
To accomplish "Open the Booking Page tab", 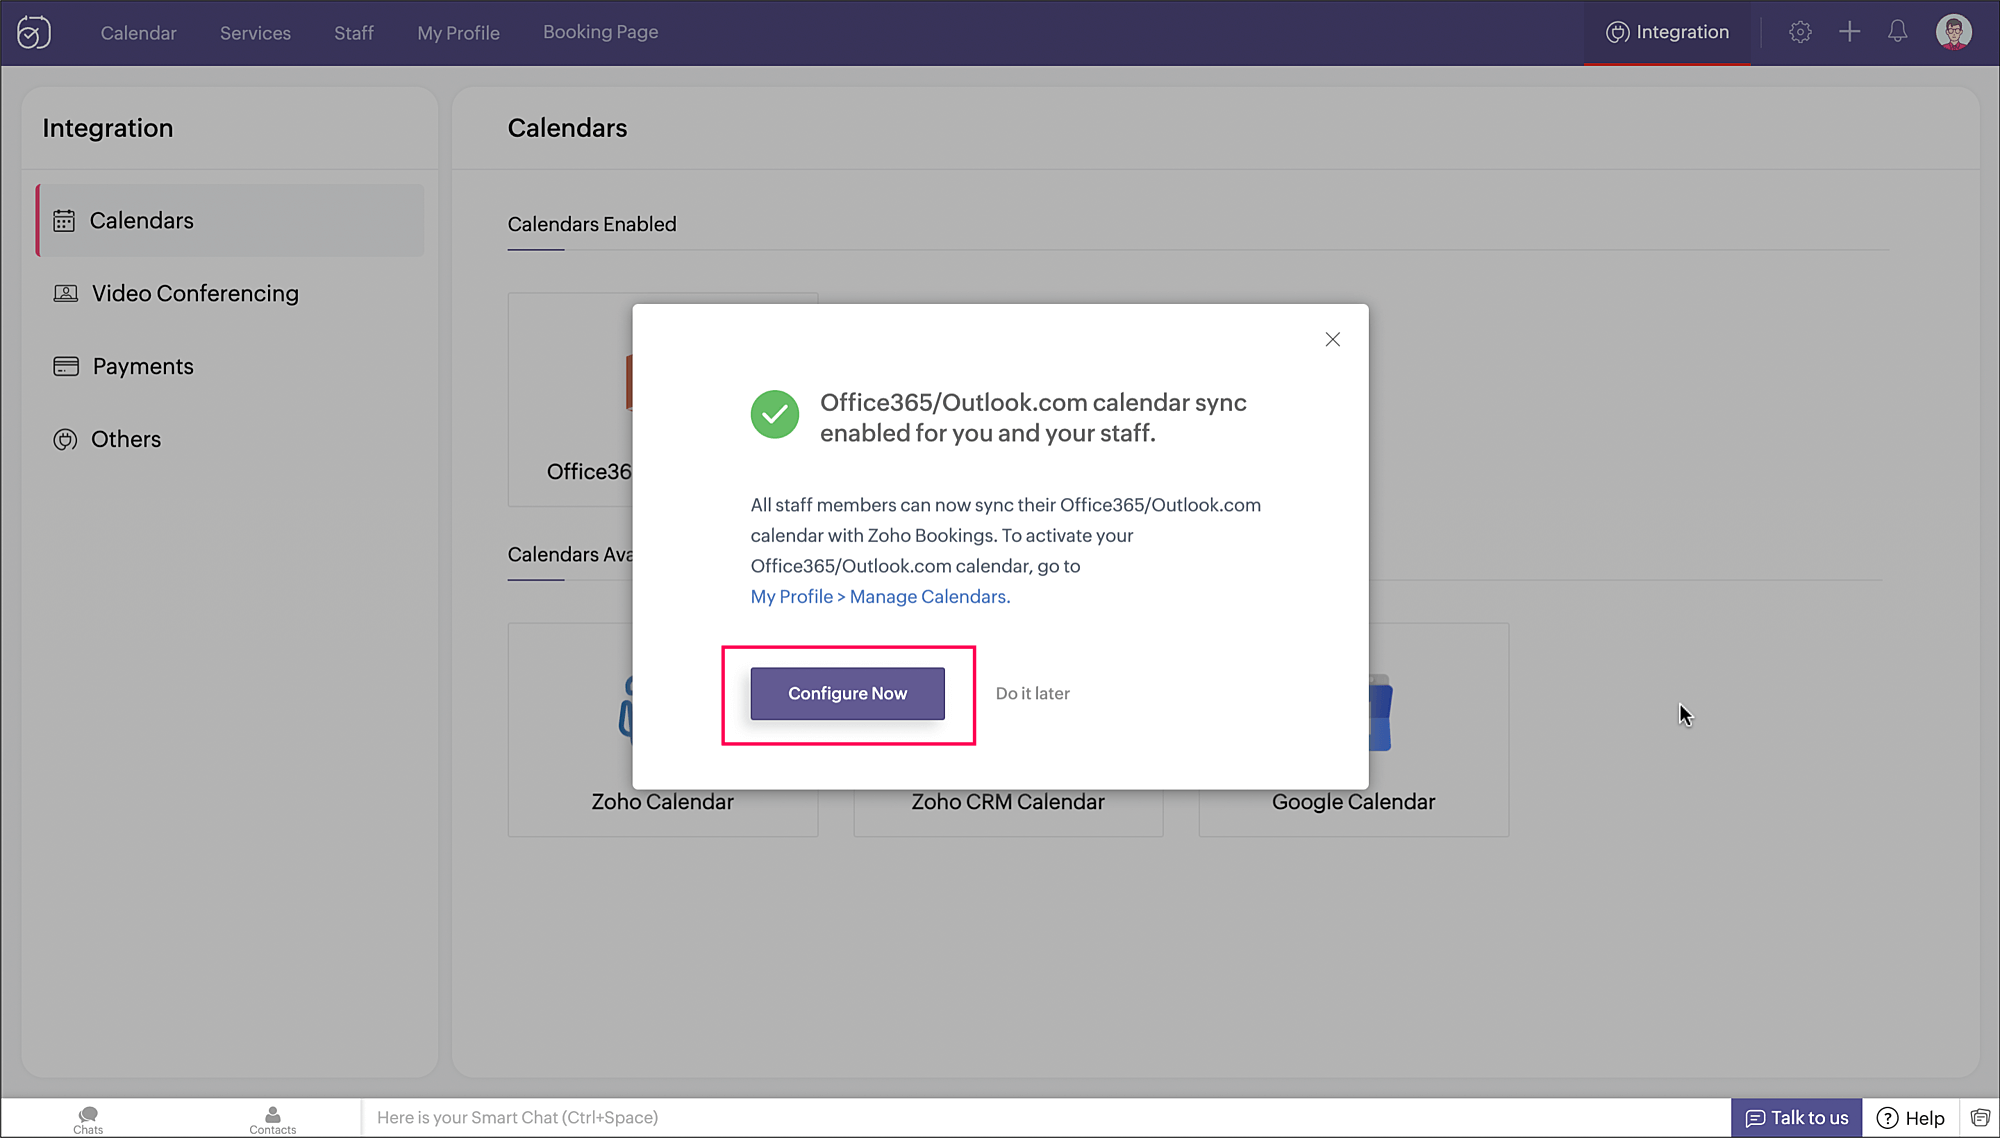I will click(600, 32).
